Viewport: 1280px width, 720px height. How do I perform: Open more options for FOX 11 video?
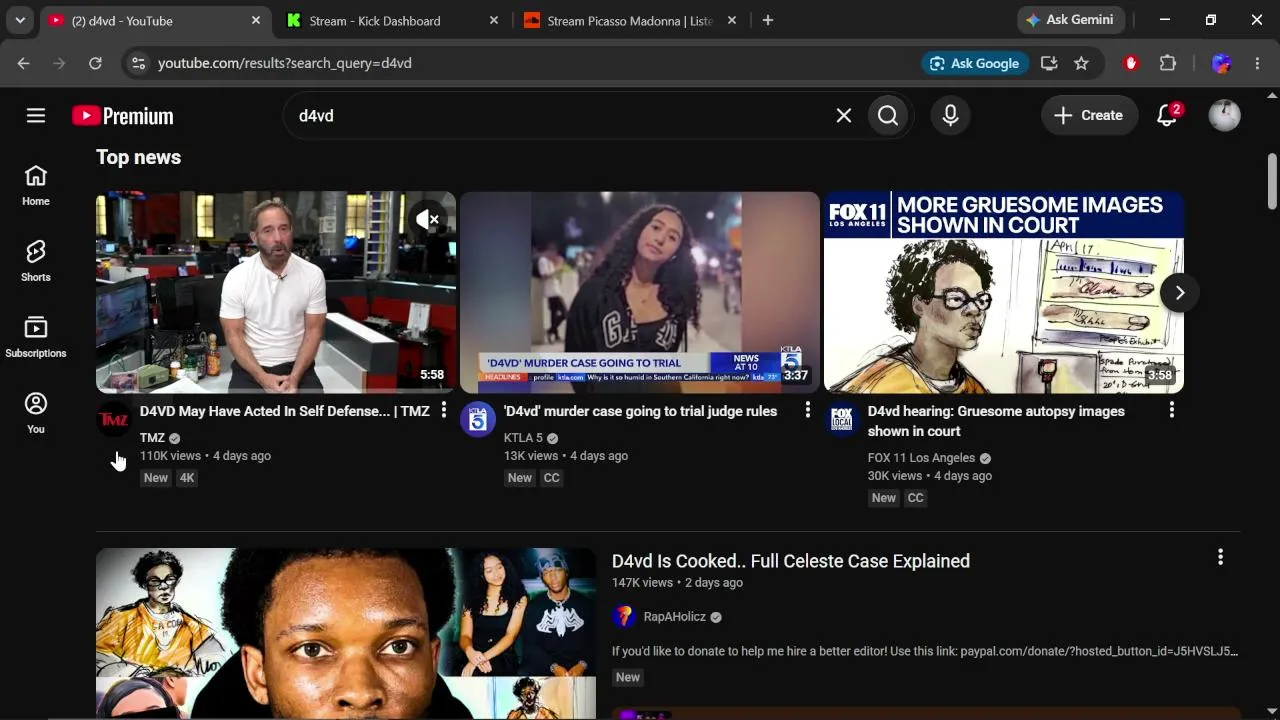pos(1172,410)
